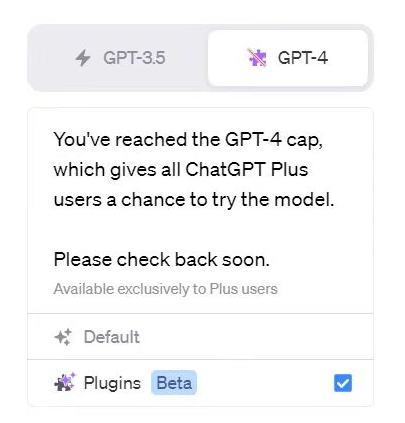Click the 'users a chance to try the model' line

(194, 200)
